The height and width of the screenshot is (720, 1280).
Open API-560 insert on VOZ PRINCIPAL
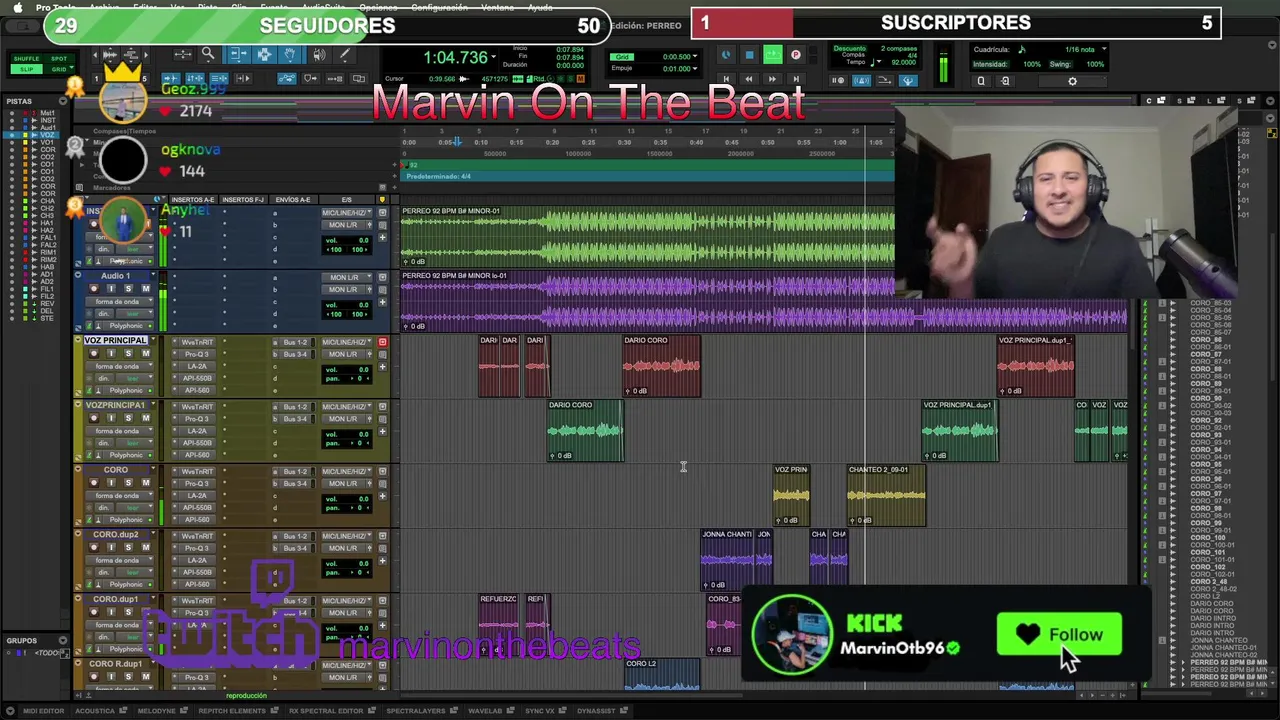(x=196, y=390)
